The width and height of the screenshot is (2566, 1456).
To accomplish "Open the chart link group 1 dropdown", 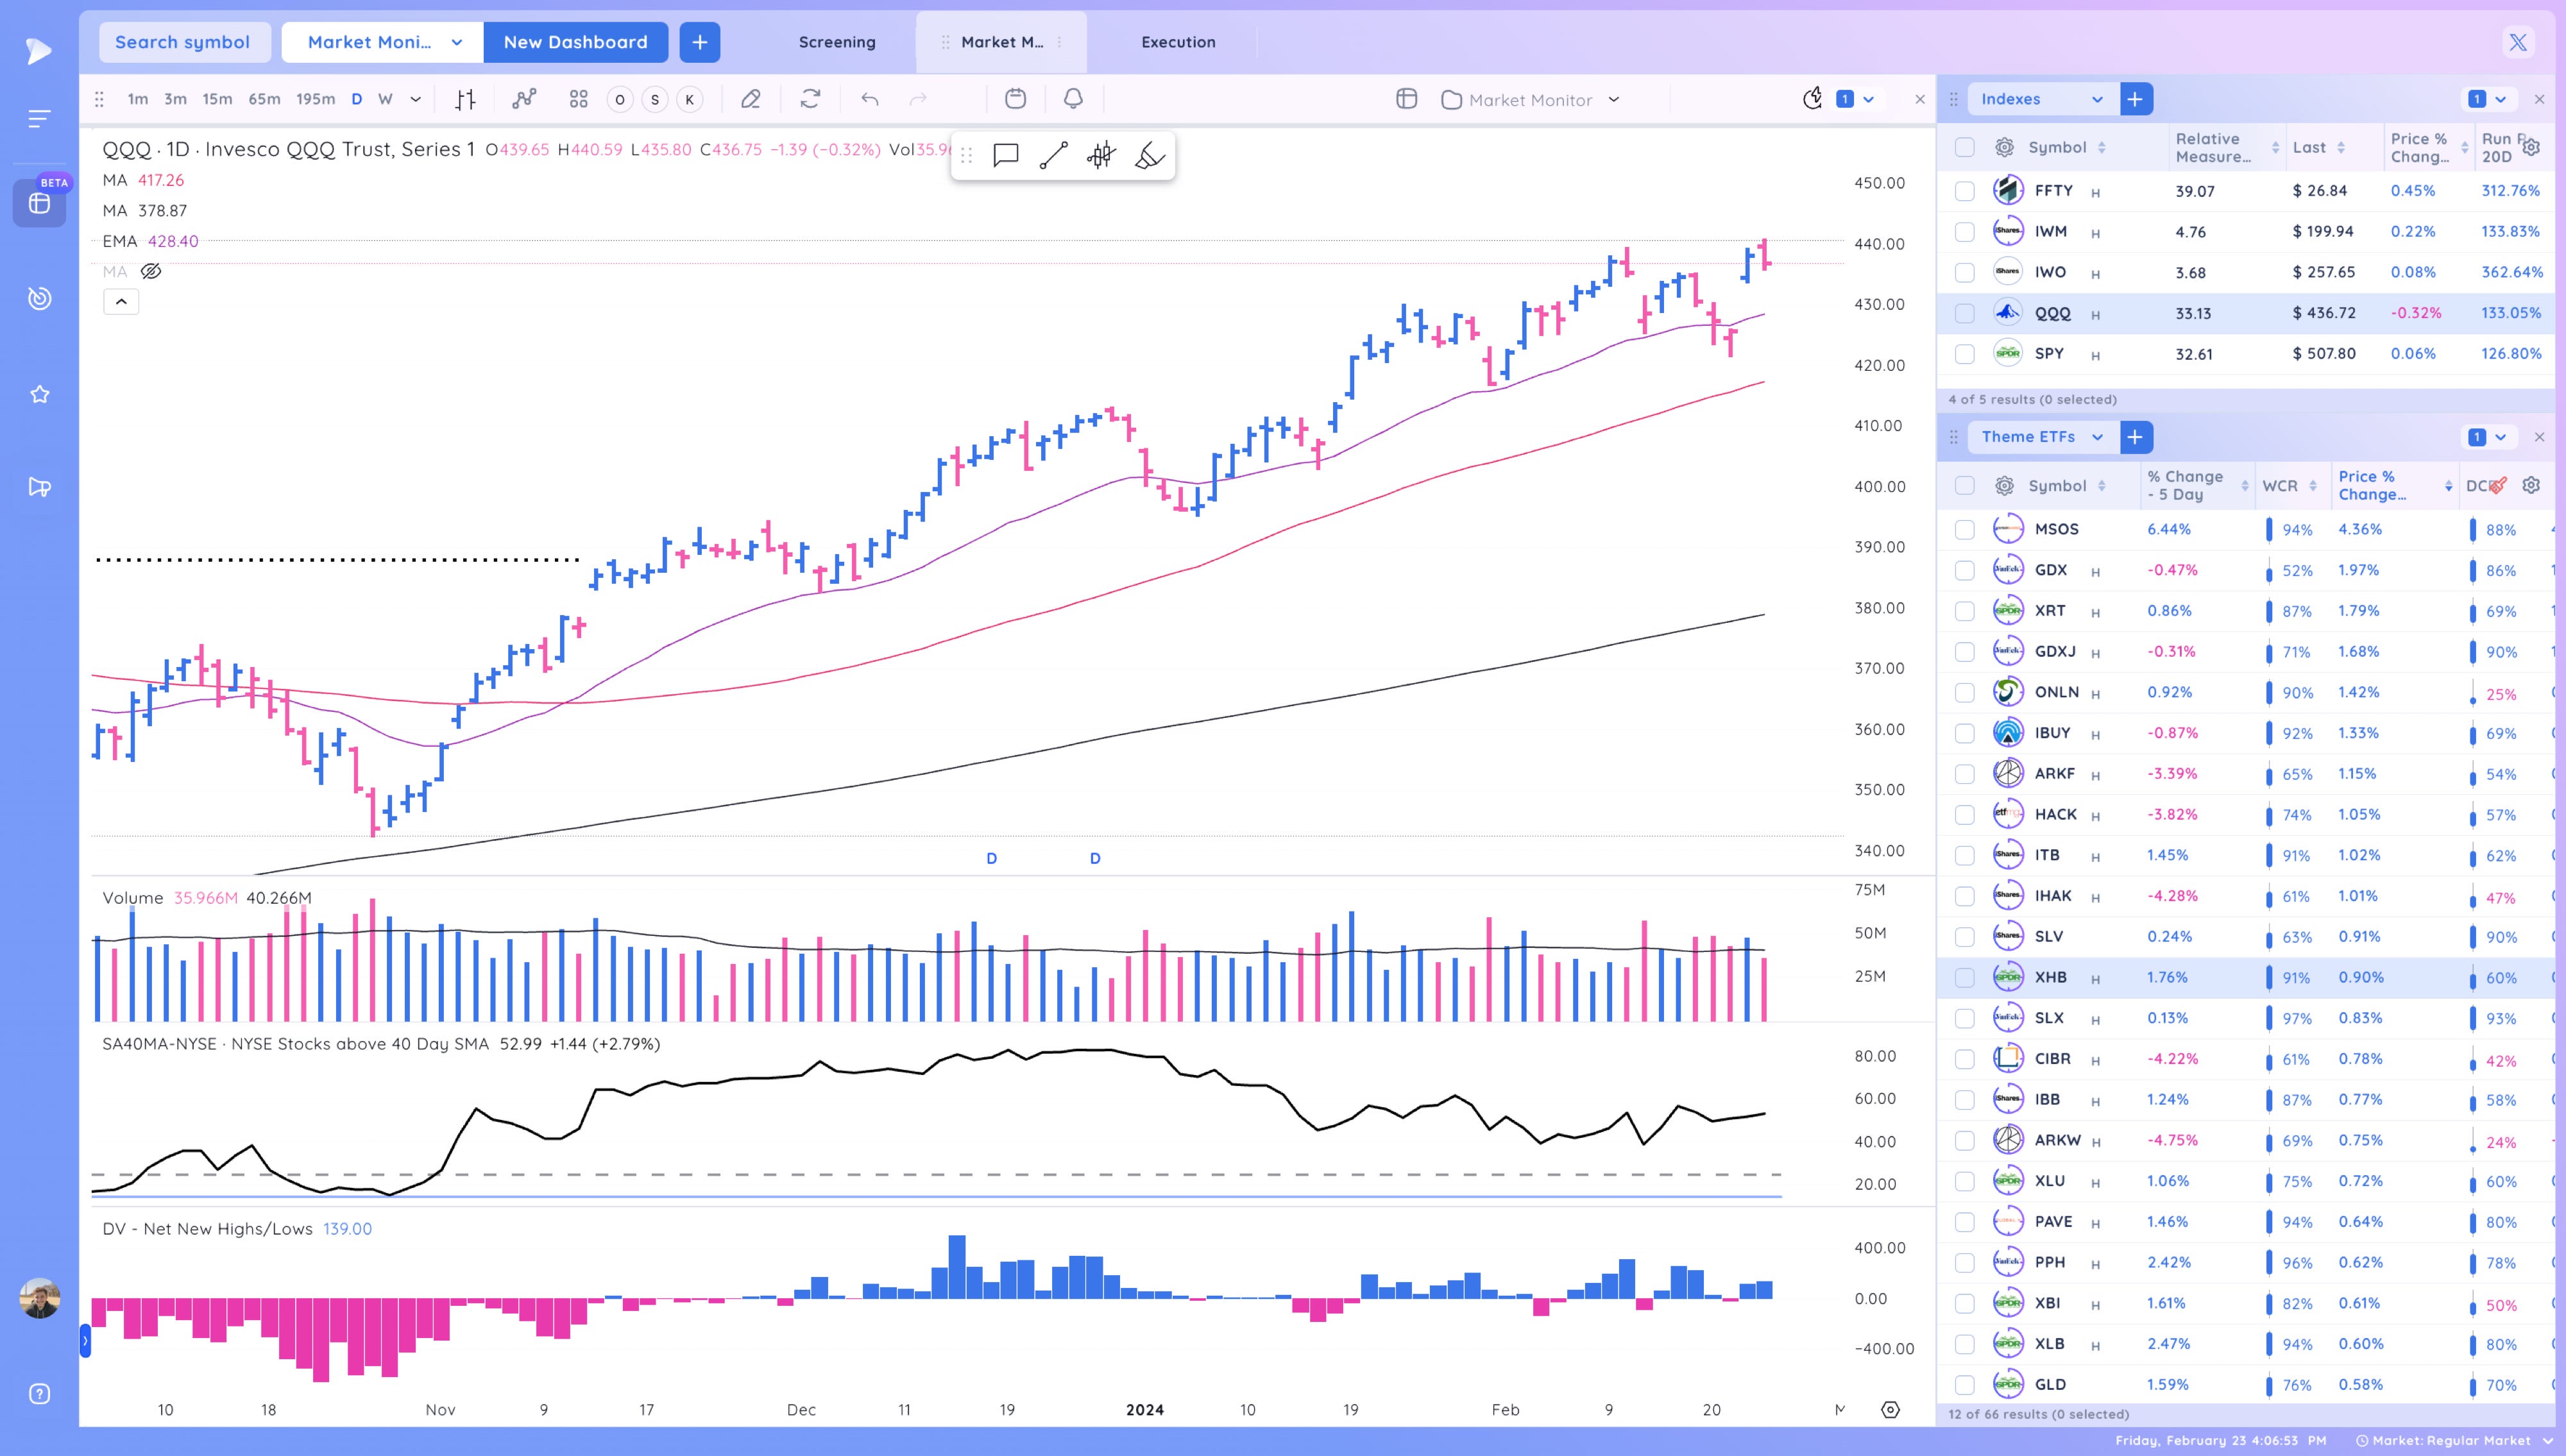I will tap(1856, 99).
